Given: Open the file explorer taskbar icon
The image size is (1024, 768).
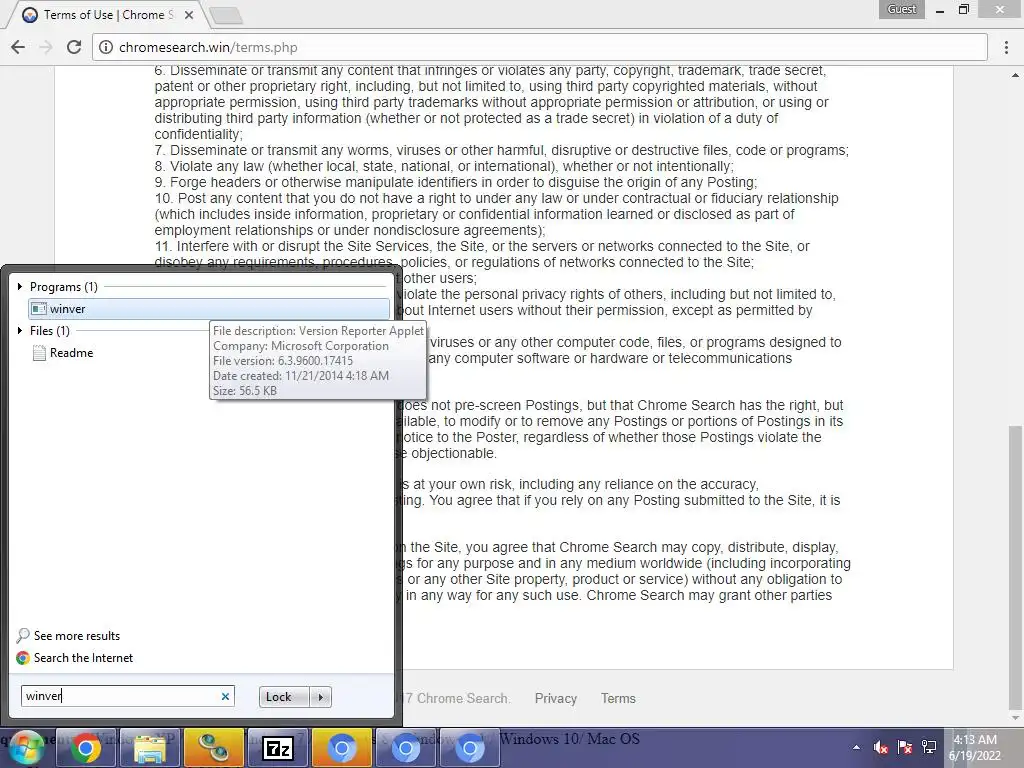Looking at the screenshot, I should coord(150,748).
